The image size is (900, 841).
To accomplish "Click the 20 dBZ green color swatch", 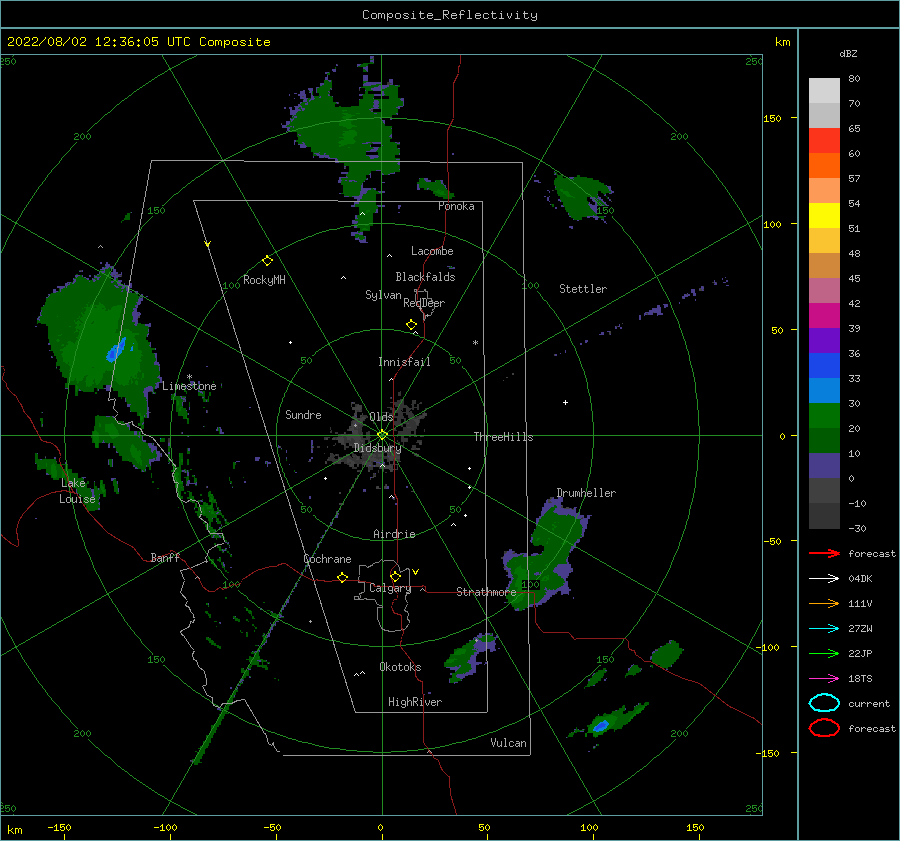I will (x=824, y=415).
